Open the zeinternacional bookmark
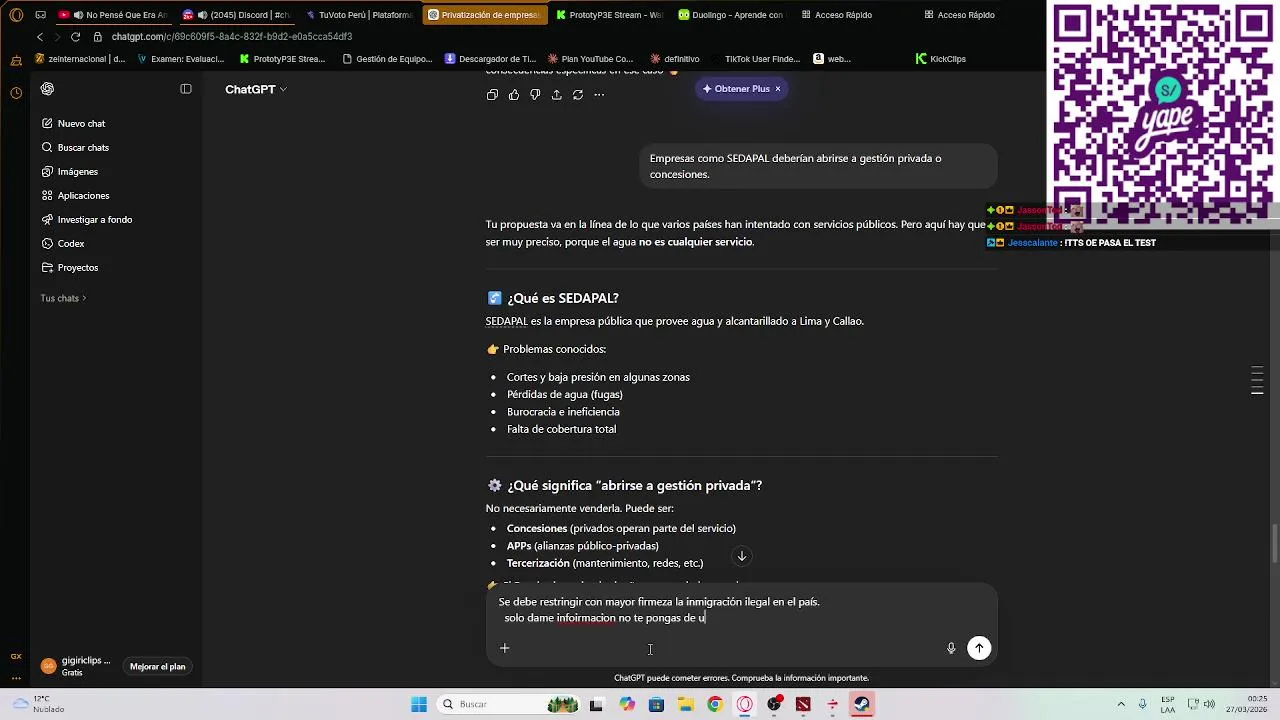 coord(81,59)
